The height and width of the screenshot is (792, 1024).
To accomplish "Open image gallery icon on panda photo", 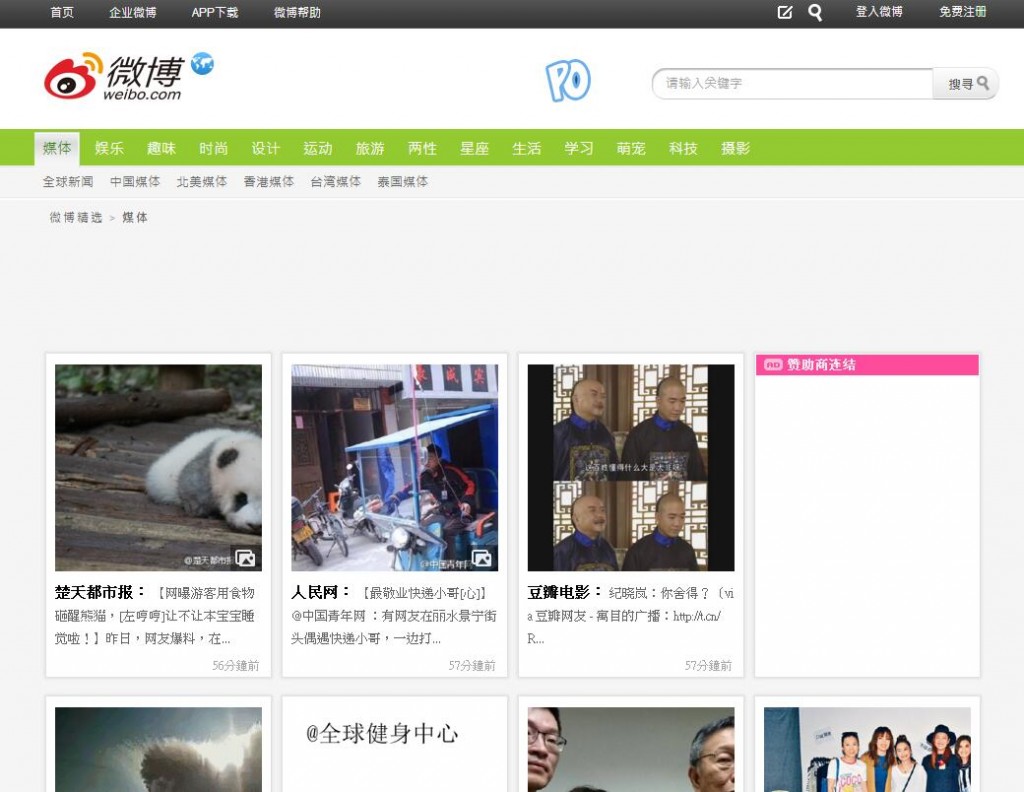I will 245,558.
